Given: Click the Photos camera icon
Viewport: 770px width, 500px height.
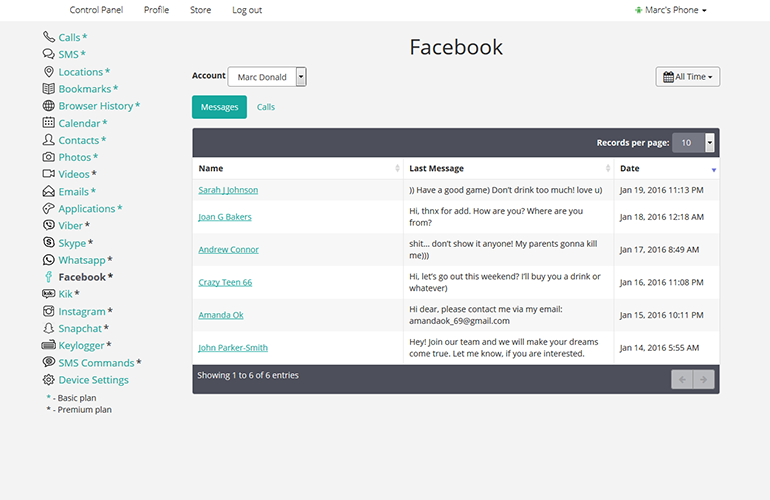Looking at the screenshot, I should [x=49, y=157].
